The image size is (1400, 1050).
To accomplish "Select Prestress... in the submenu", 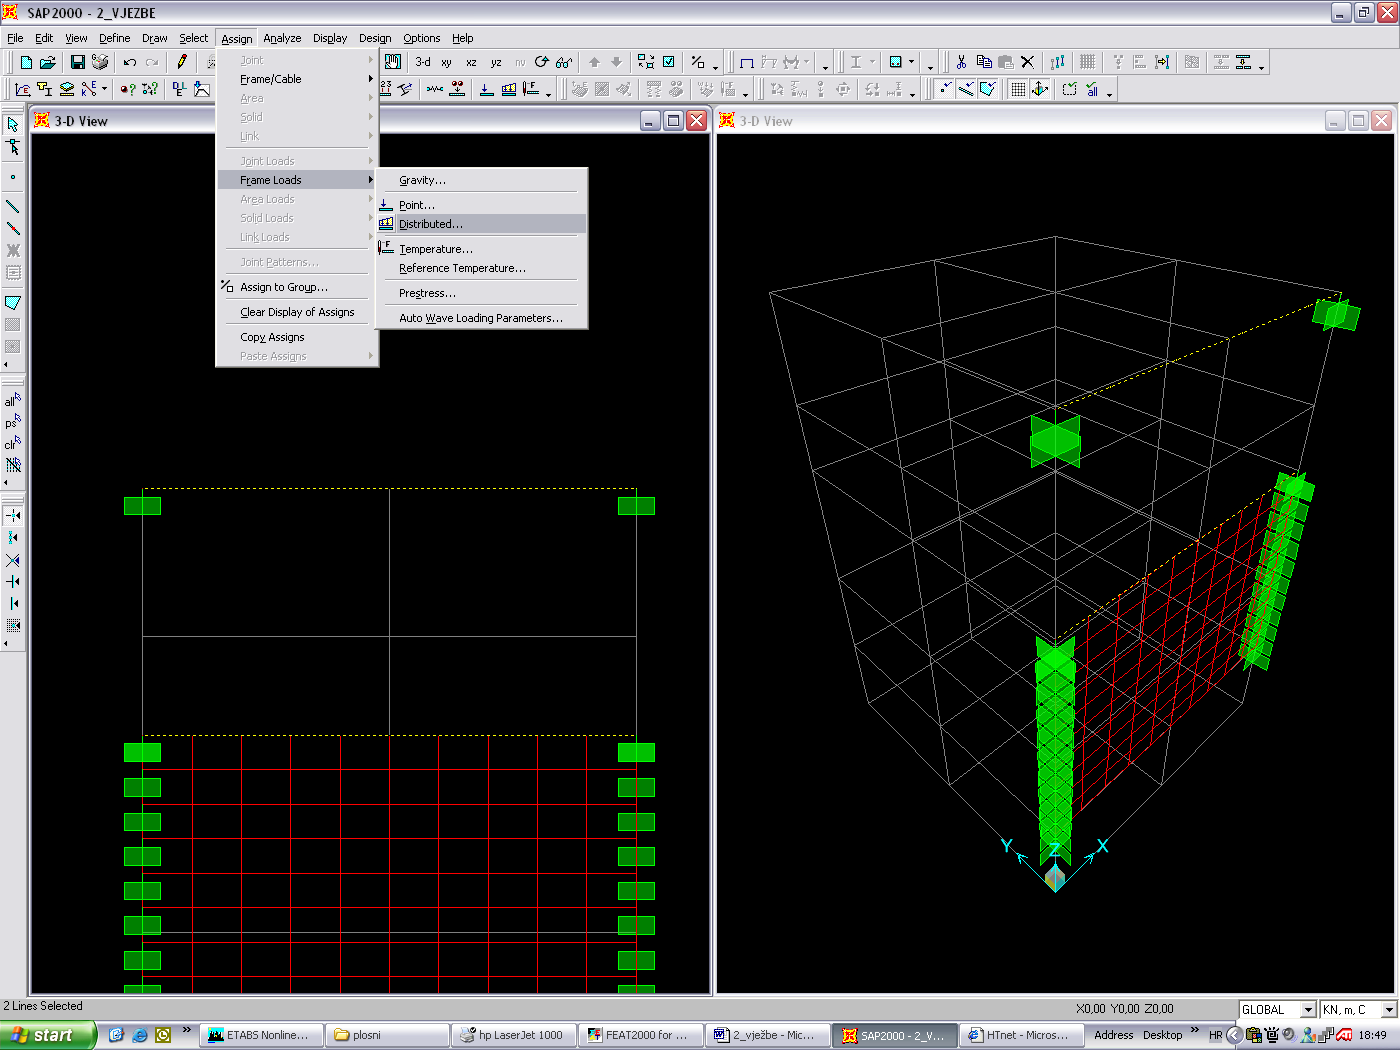I will 481,293.
